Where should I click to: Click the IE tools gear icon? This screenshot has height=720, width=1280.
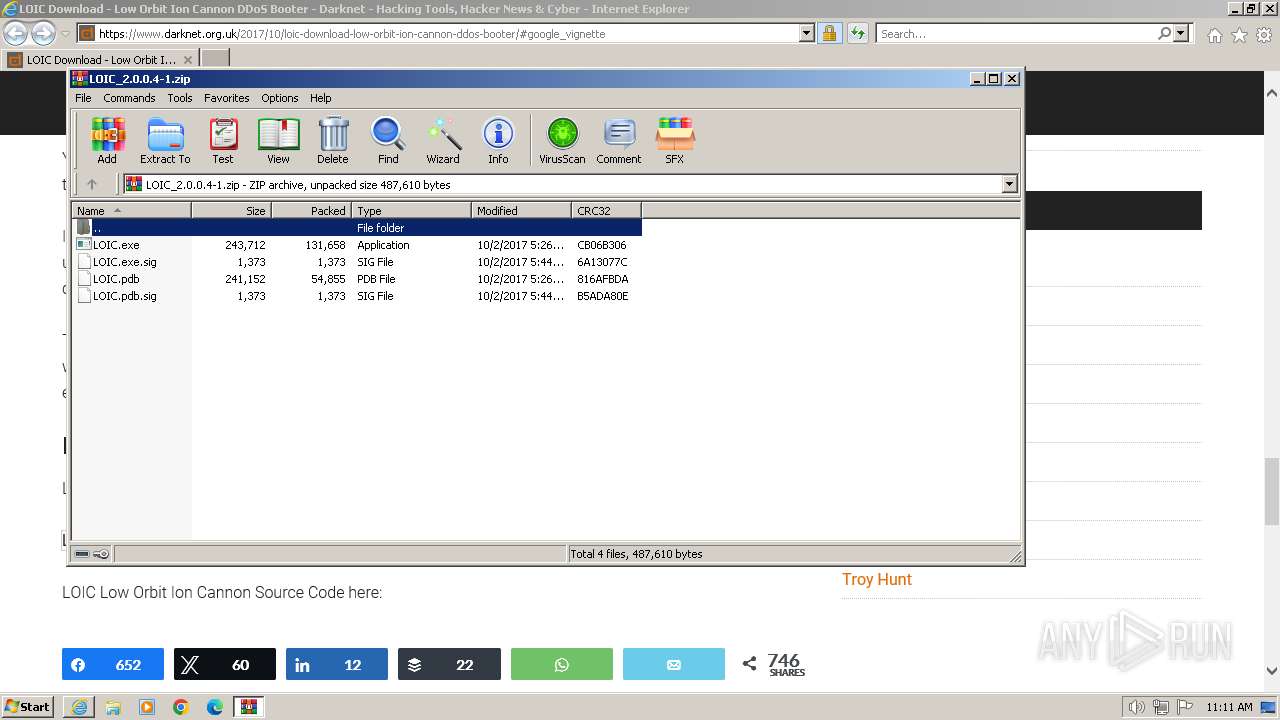(1264, 35)
